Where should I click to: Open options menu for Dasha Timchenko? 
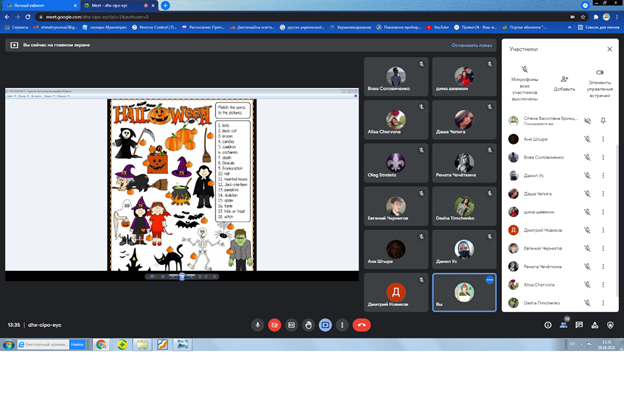point(603,303)
